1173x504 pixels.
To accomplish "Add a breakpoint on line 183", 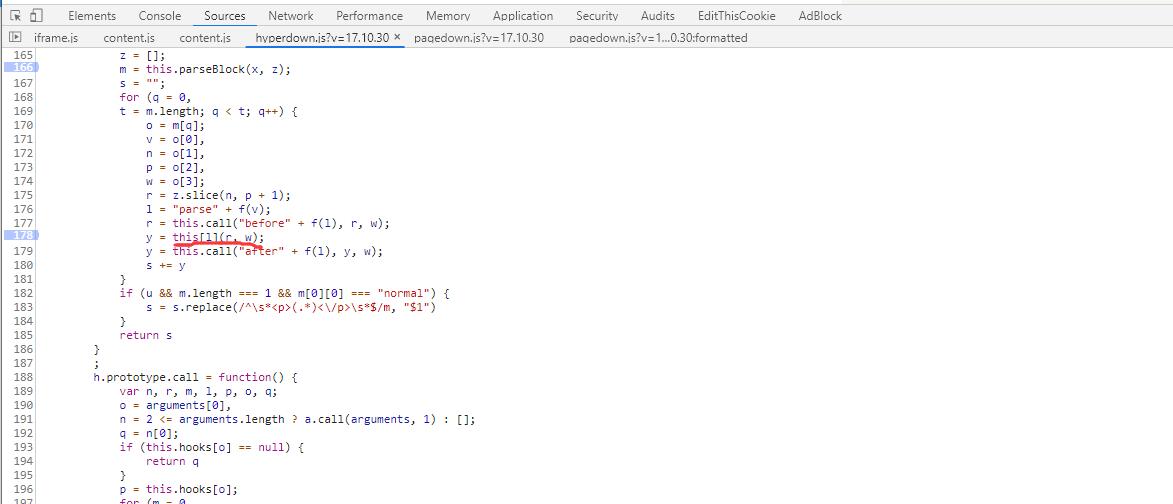I will click(x=22, y=307).
